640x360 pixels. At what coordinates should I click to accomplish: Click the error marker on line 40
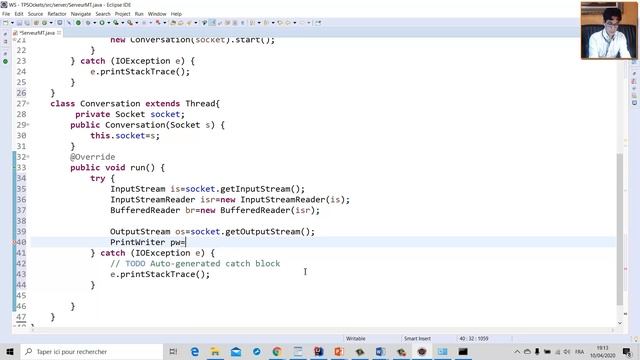tap(14, 242)
